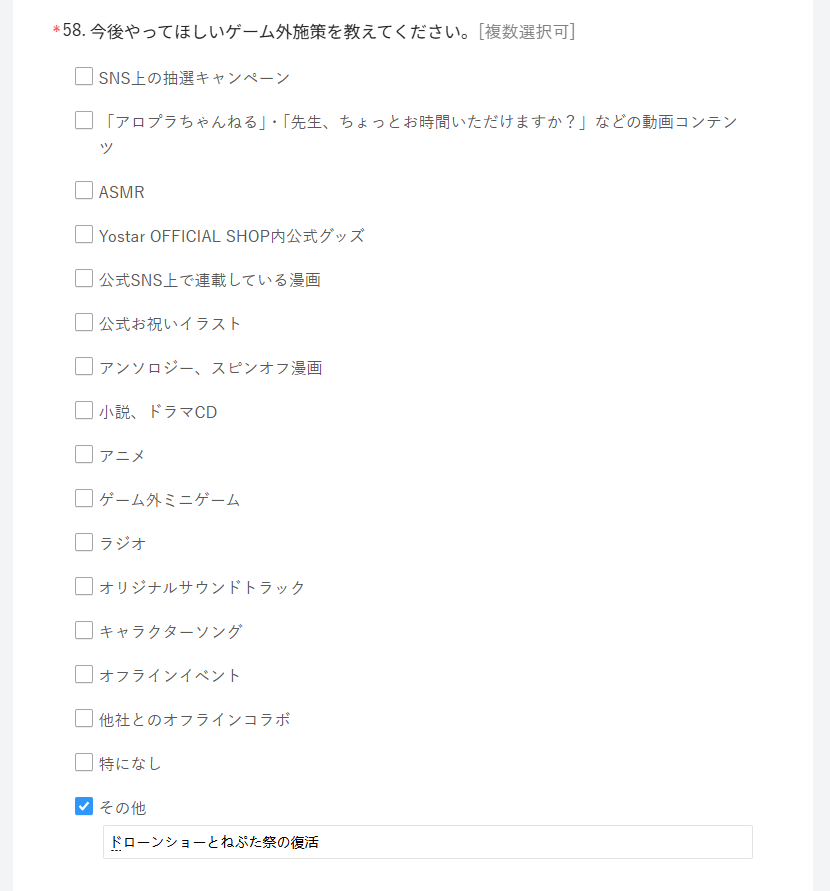Check the 特になし checkbox

coord(84,763)
